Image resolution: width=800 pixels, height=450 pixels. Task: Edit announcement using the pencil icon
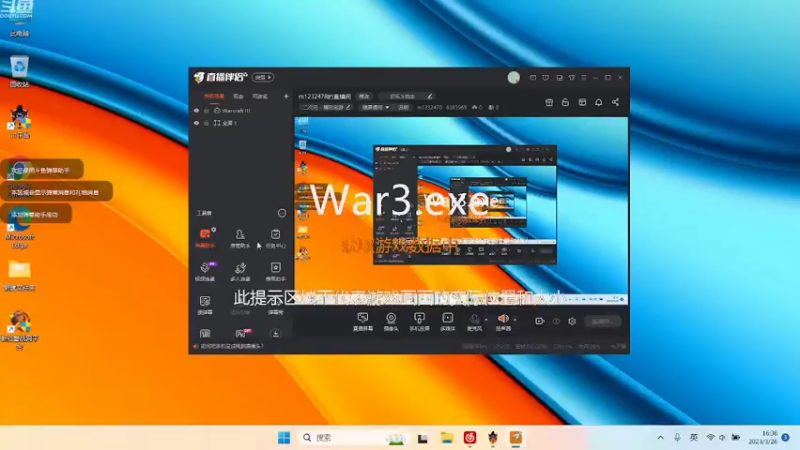(430, 96)
